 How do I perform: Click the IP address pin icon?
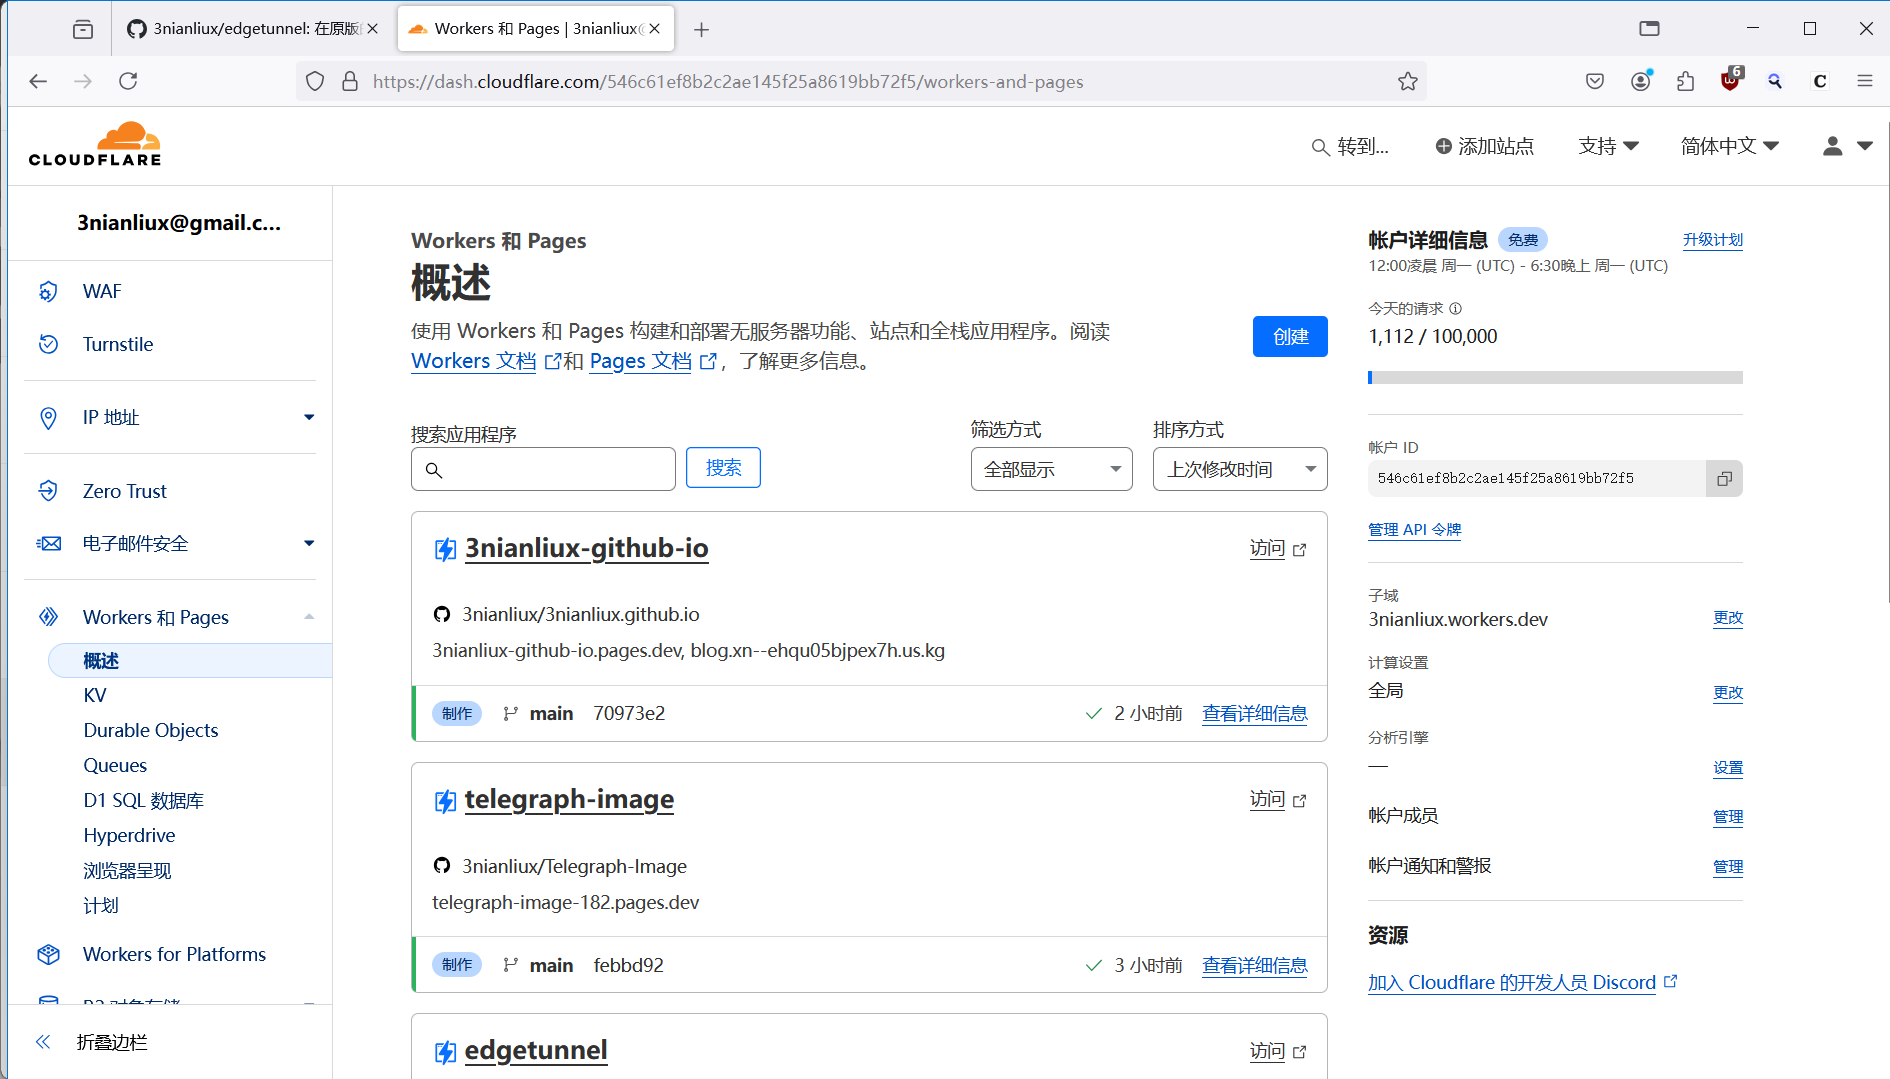tap(48, 418)
